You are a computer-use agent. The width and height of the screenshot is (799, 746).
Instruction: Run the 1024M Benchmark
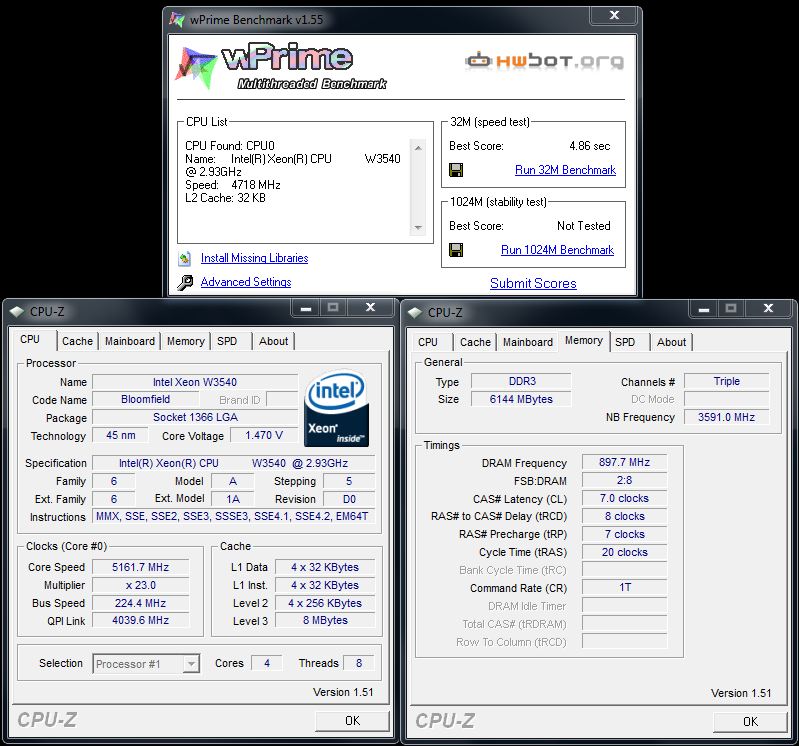tap(557, 250)
